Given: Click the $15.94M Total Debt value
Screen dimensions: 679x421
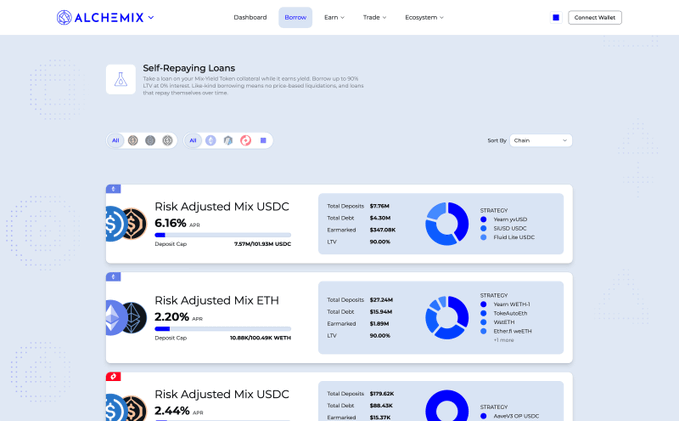Looking at the screenshot, I should [381, 312].
